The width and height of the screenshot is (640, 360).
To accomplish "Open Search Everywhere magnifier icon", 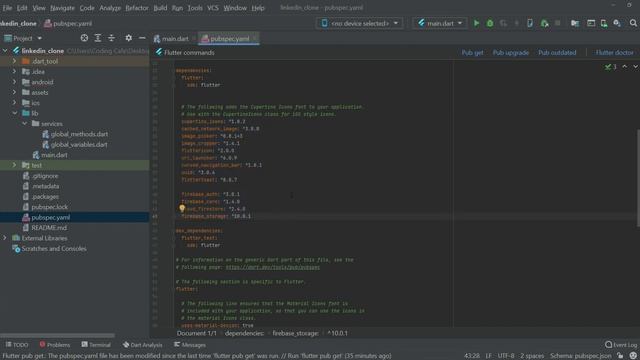I will click(x=633, y=23).
